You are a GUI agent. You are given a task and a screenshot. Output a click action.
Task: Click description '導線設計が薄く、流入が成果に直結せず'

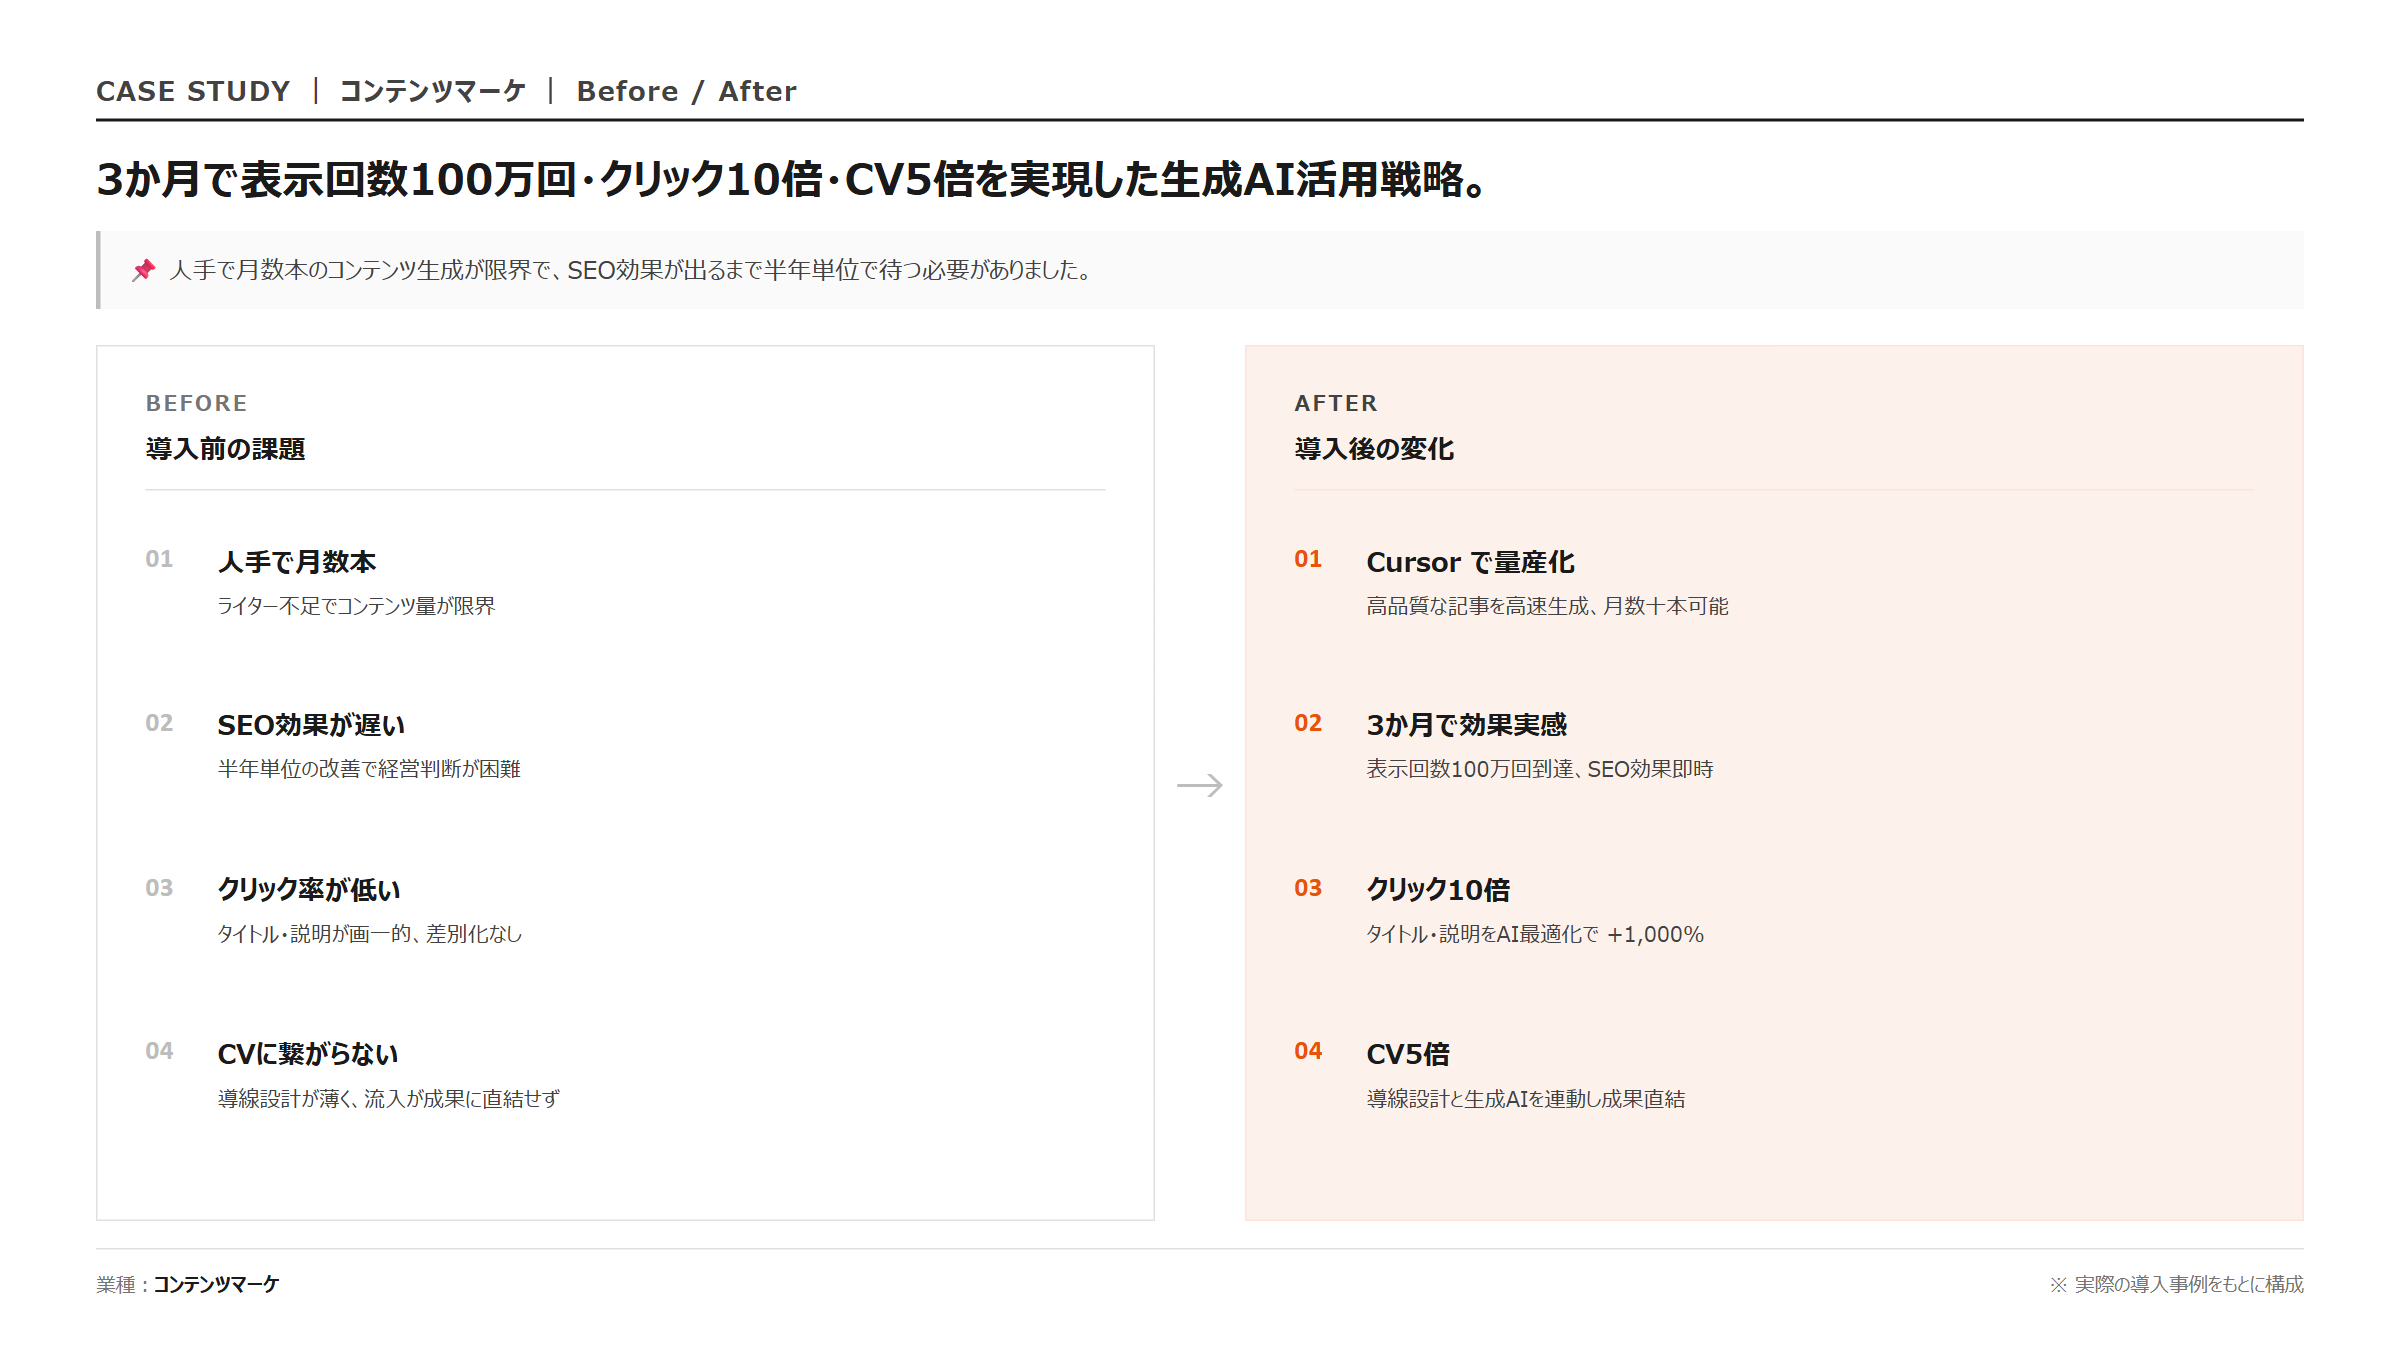(389, 1099)
